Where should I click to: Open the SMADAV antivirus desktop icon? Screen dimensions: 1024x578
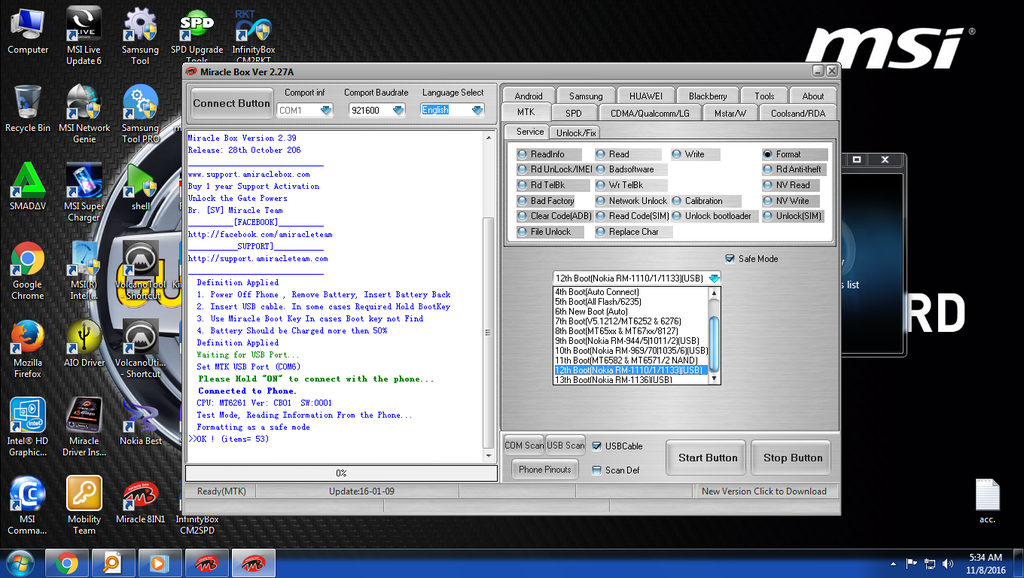point(27,182)
